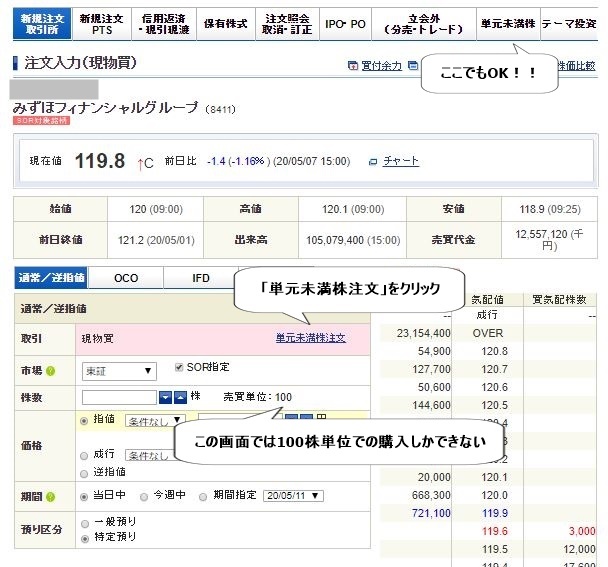Click the chart popup icon beside チャート
This screenshot has height=567, width=608.
click(373, 162)
